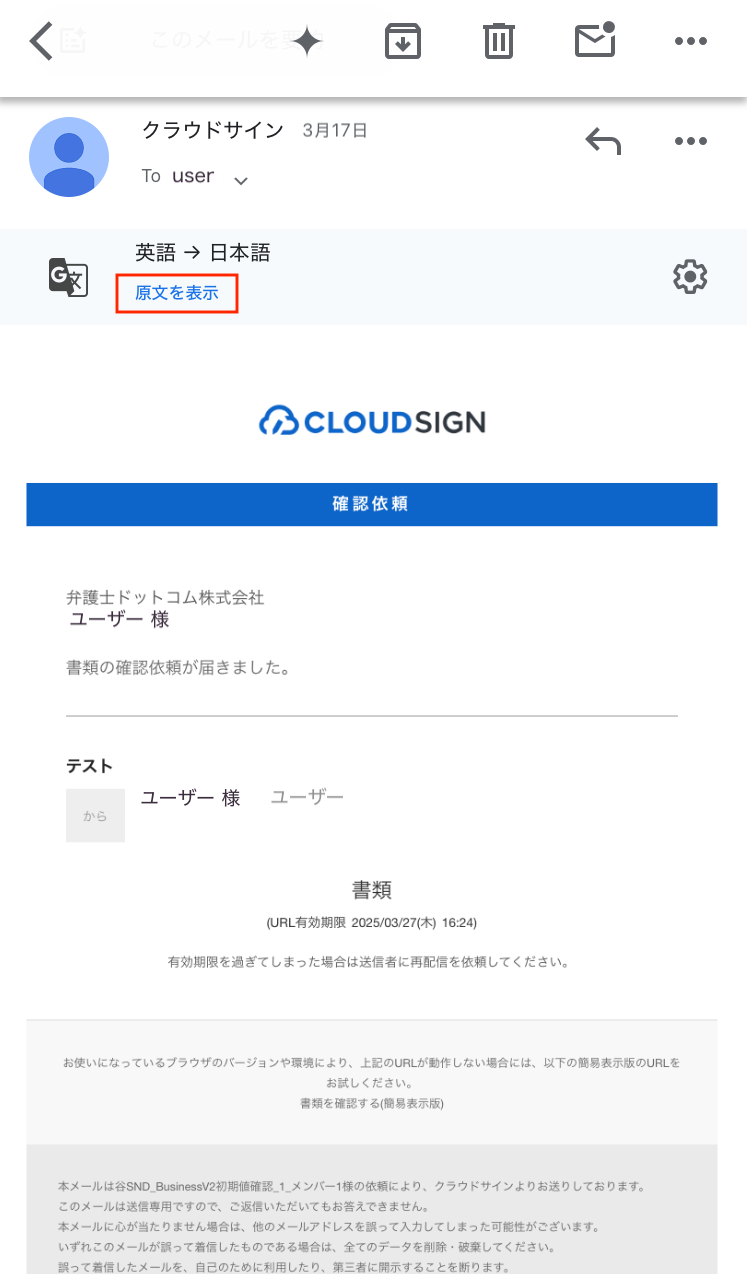
Task: Tap sender name クラウドサイン in the header
Action: point(213,130)
